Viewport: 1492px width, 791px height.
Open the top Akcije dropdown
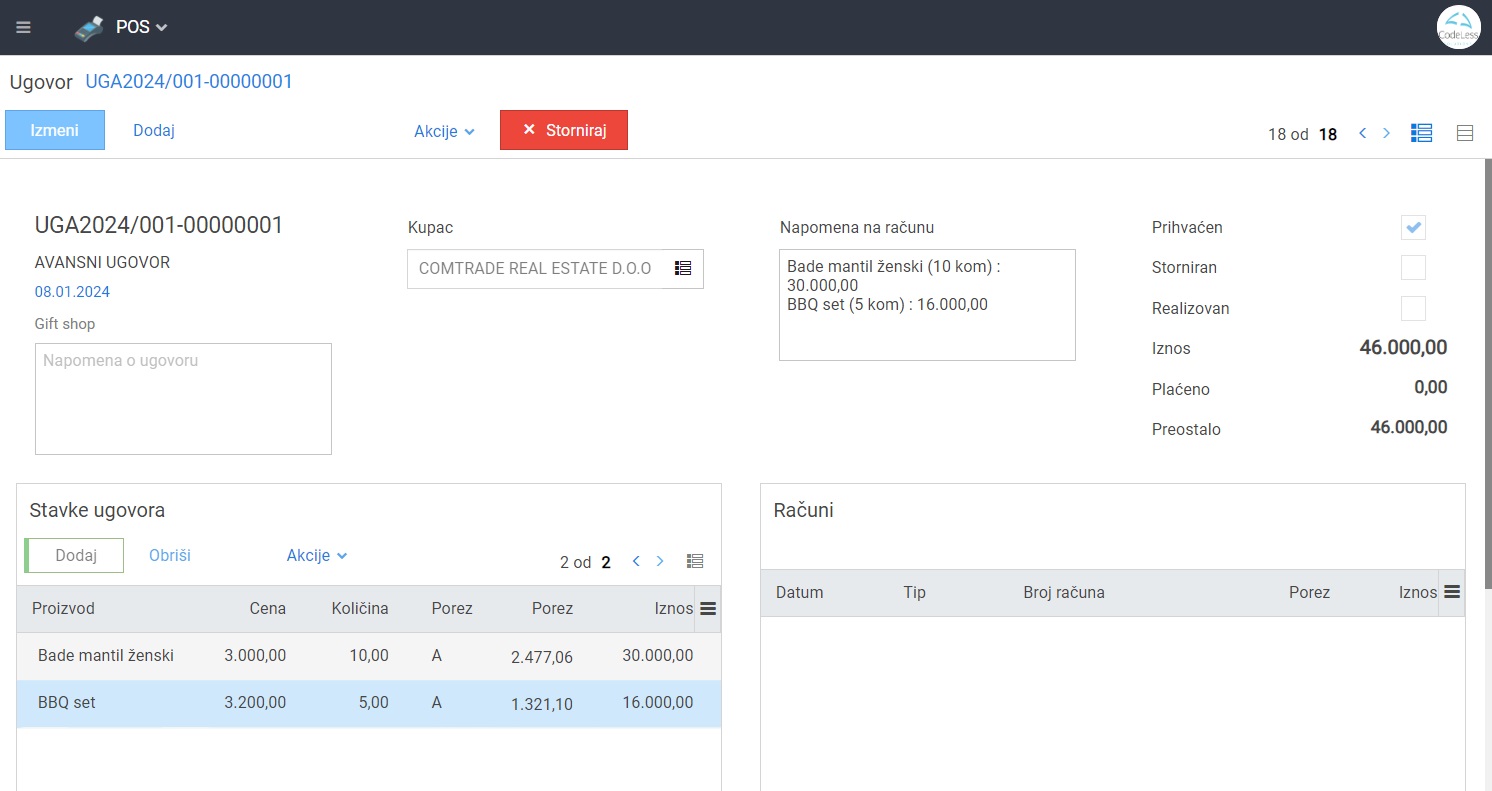(444, 131)
